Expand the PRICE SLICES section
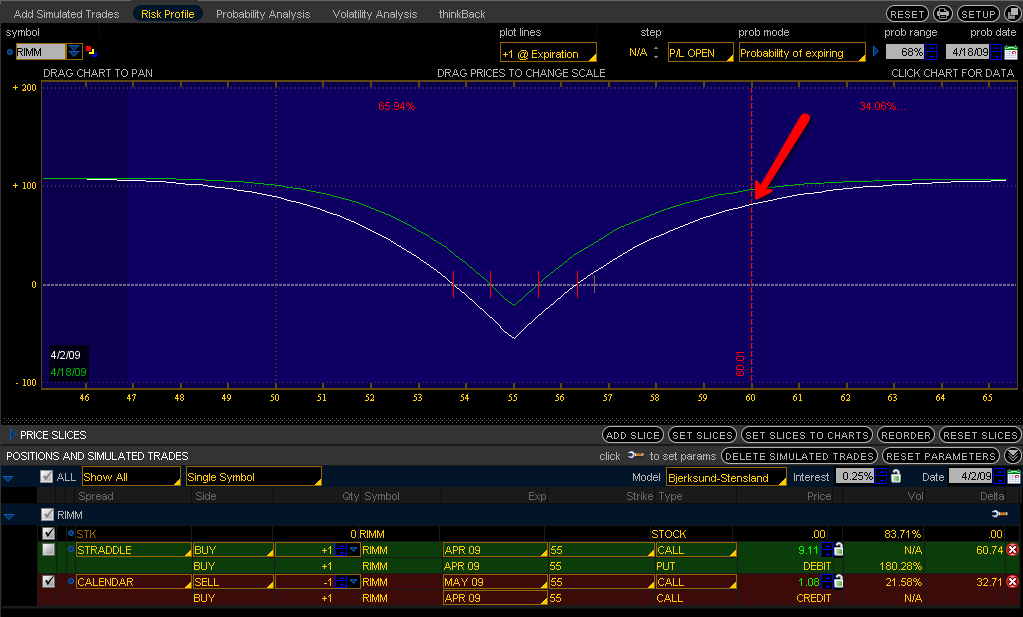 click(x=12, y=435)
